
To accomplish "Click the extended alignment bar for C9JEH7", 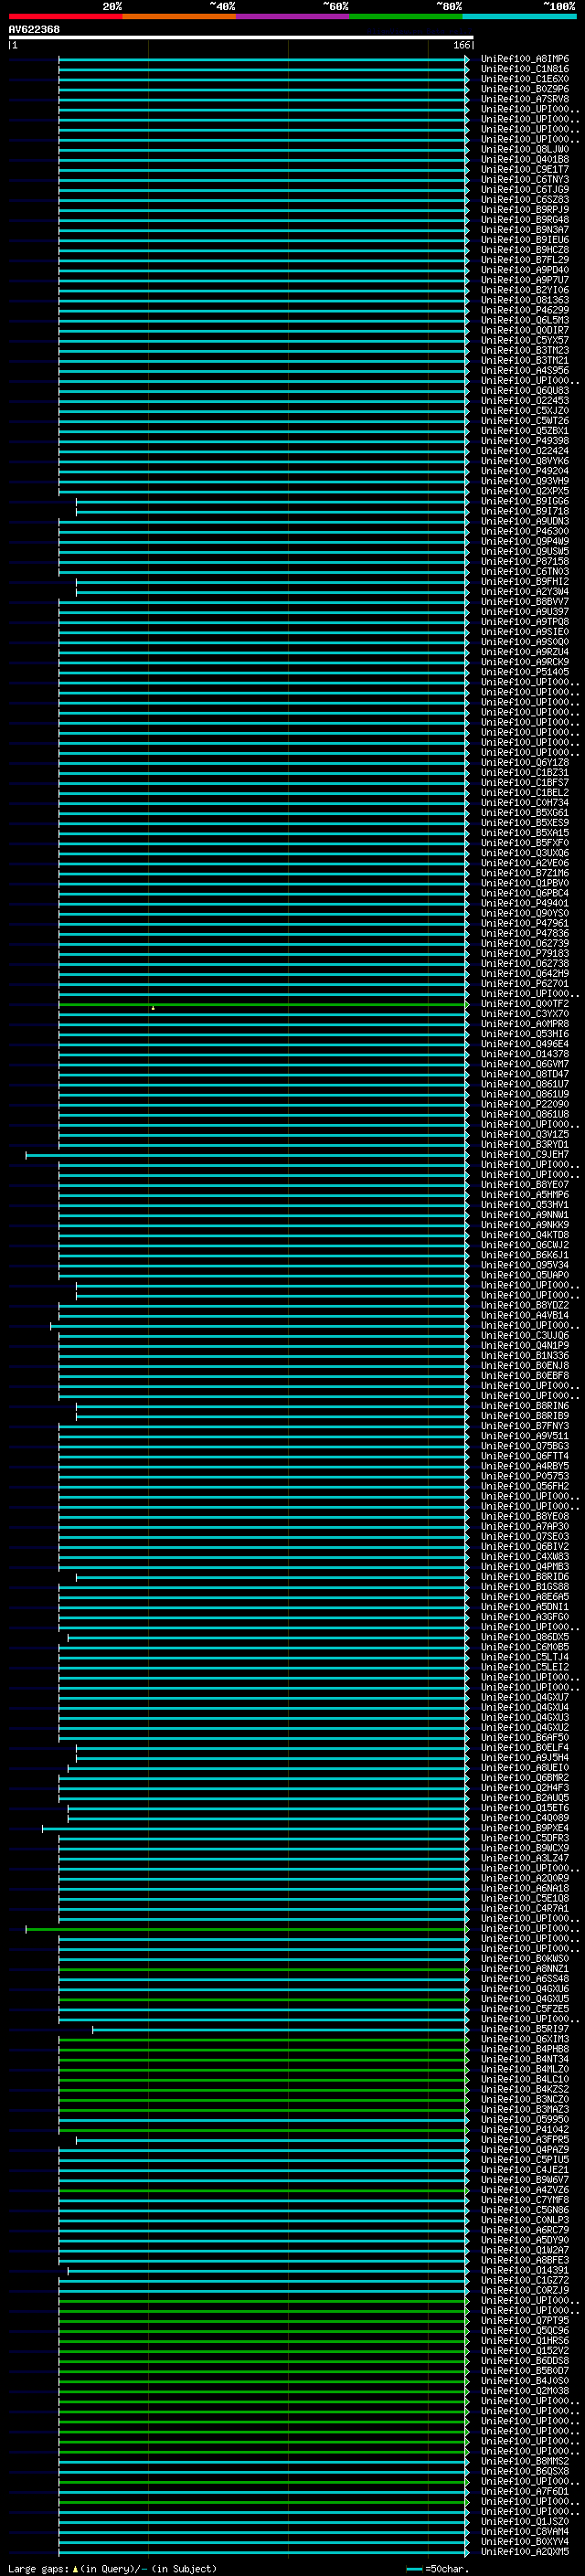I will [246, 1155].
